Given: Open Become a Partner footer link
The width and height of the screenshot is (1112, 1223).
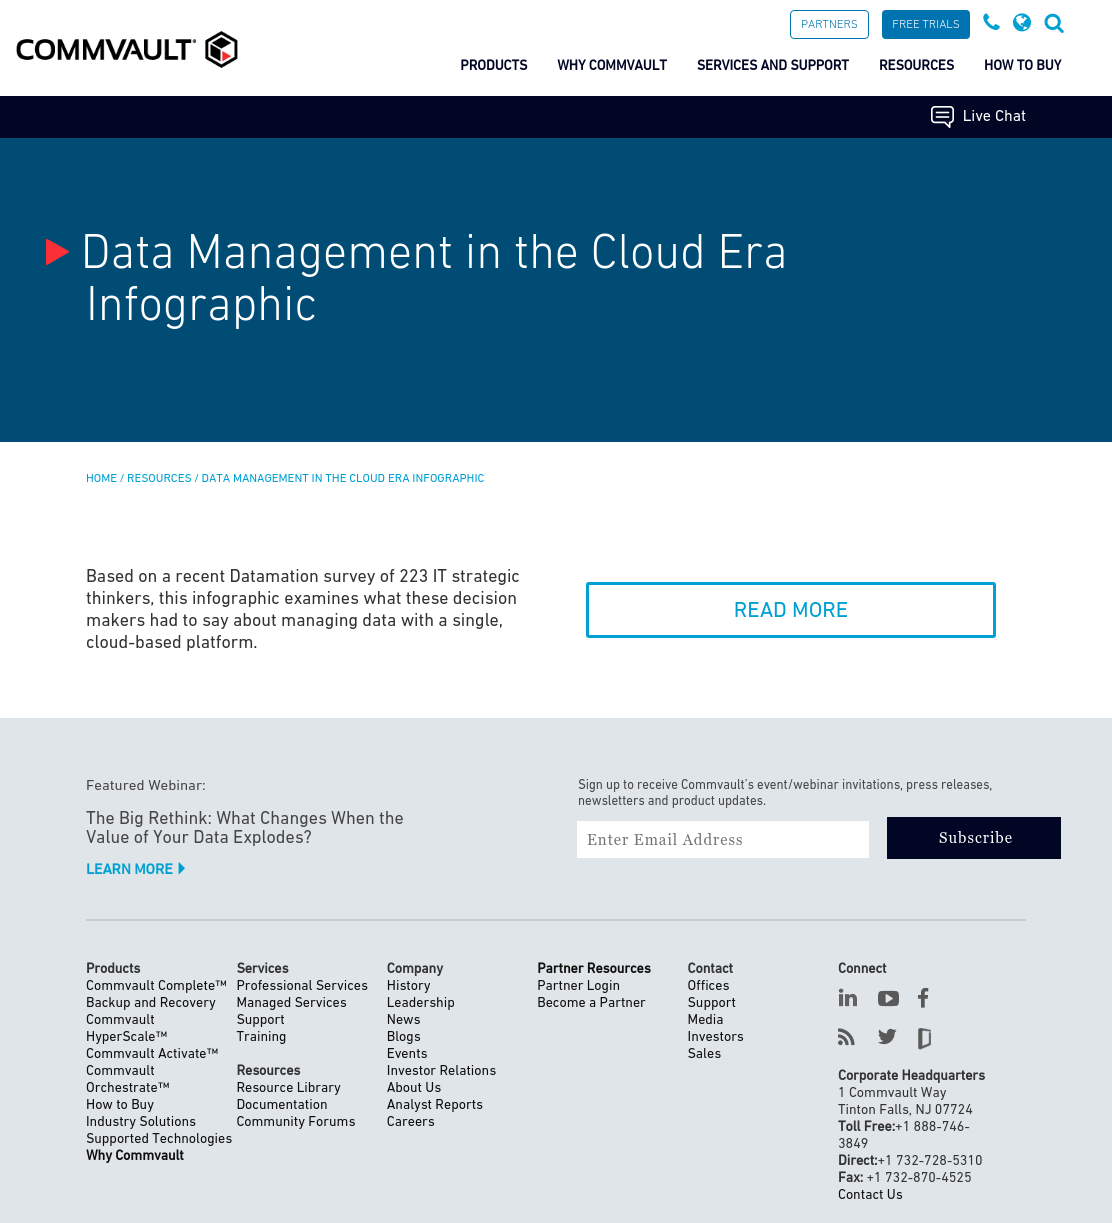Looking at the screenshot, I should [x=592, y=1003].
